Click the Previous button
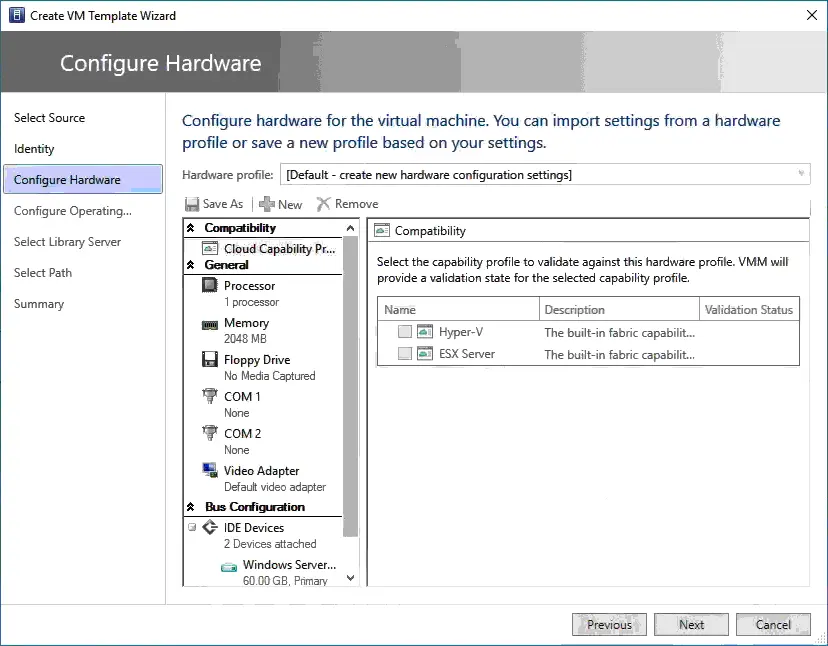The image size is (828, 646). 609,625
